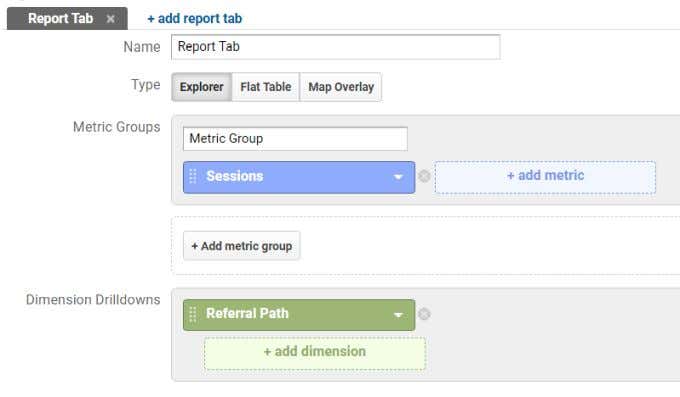Click the Dimension Drilldowns label
The image size is (680, 397).
(93, 299)
